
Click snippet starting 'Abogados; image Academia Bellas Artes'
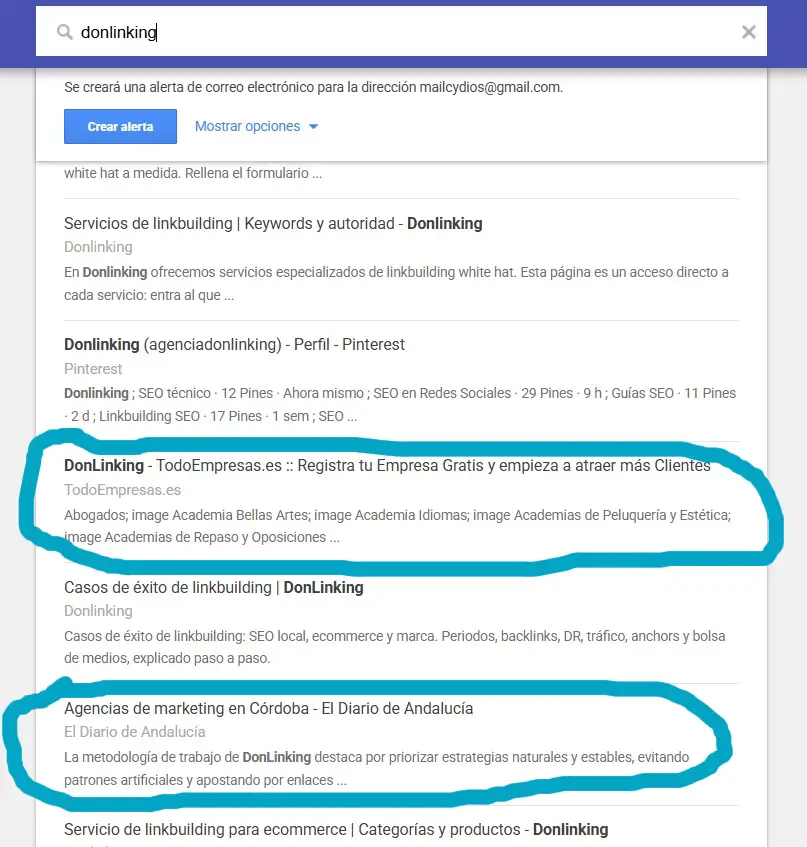(398, 526)
